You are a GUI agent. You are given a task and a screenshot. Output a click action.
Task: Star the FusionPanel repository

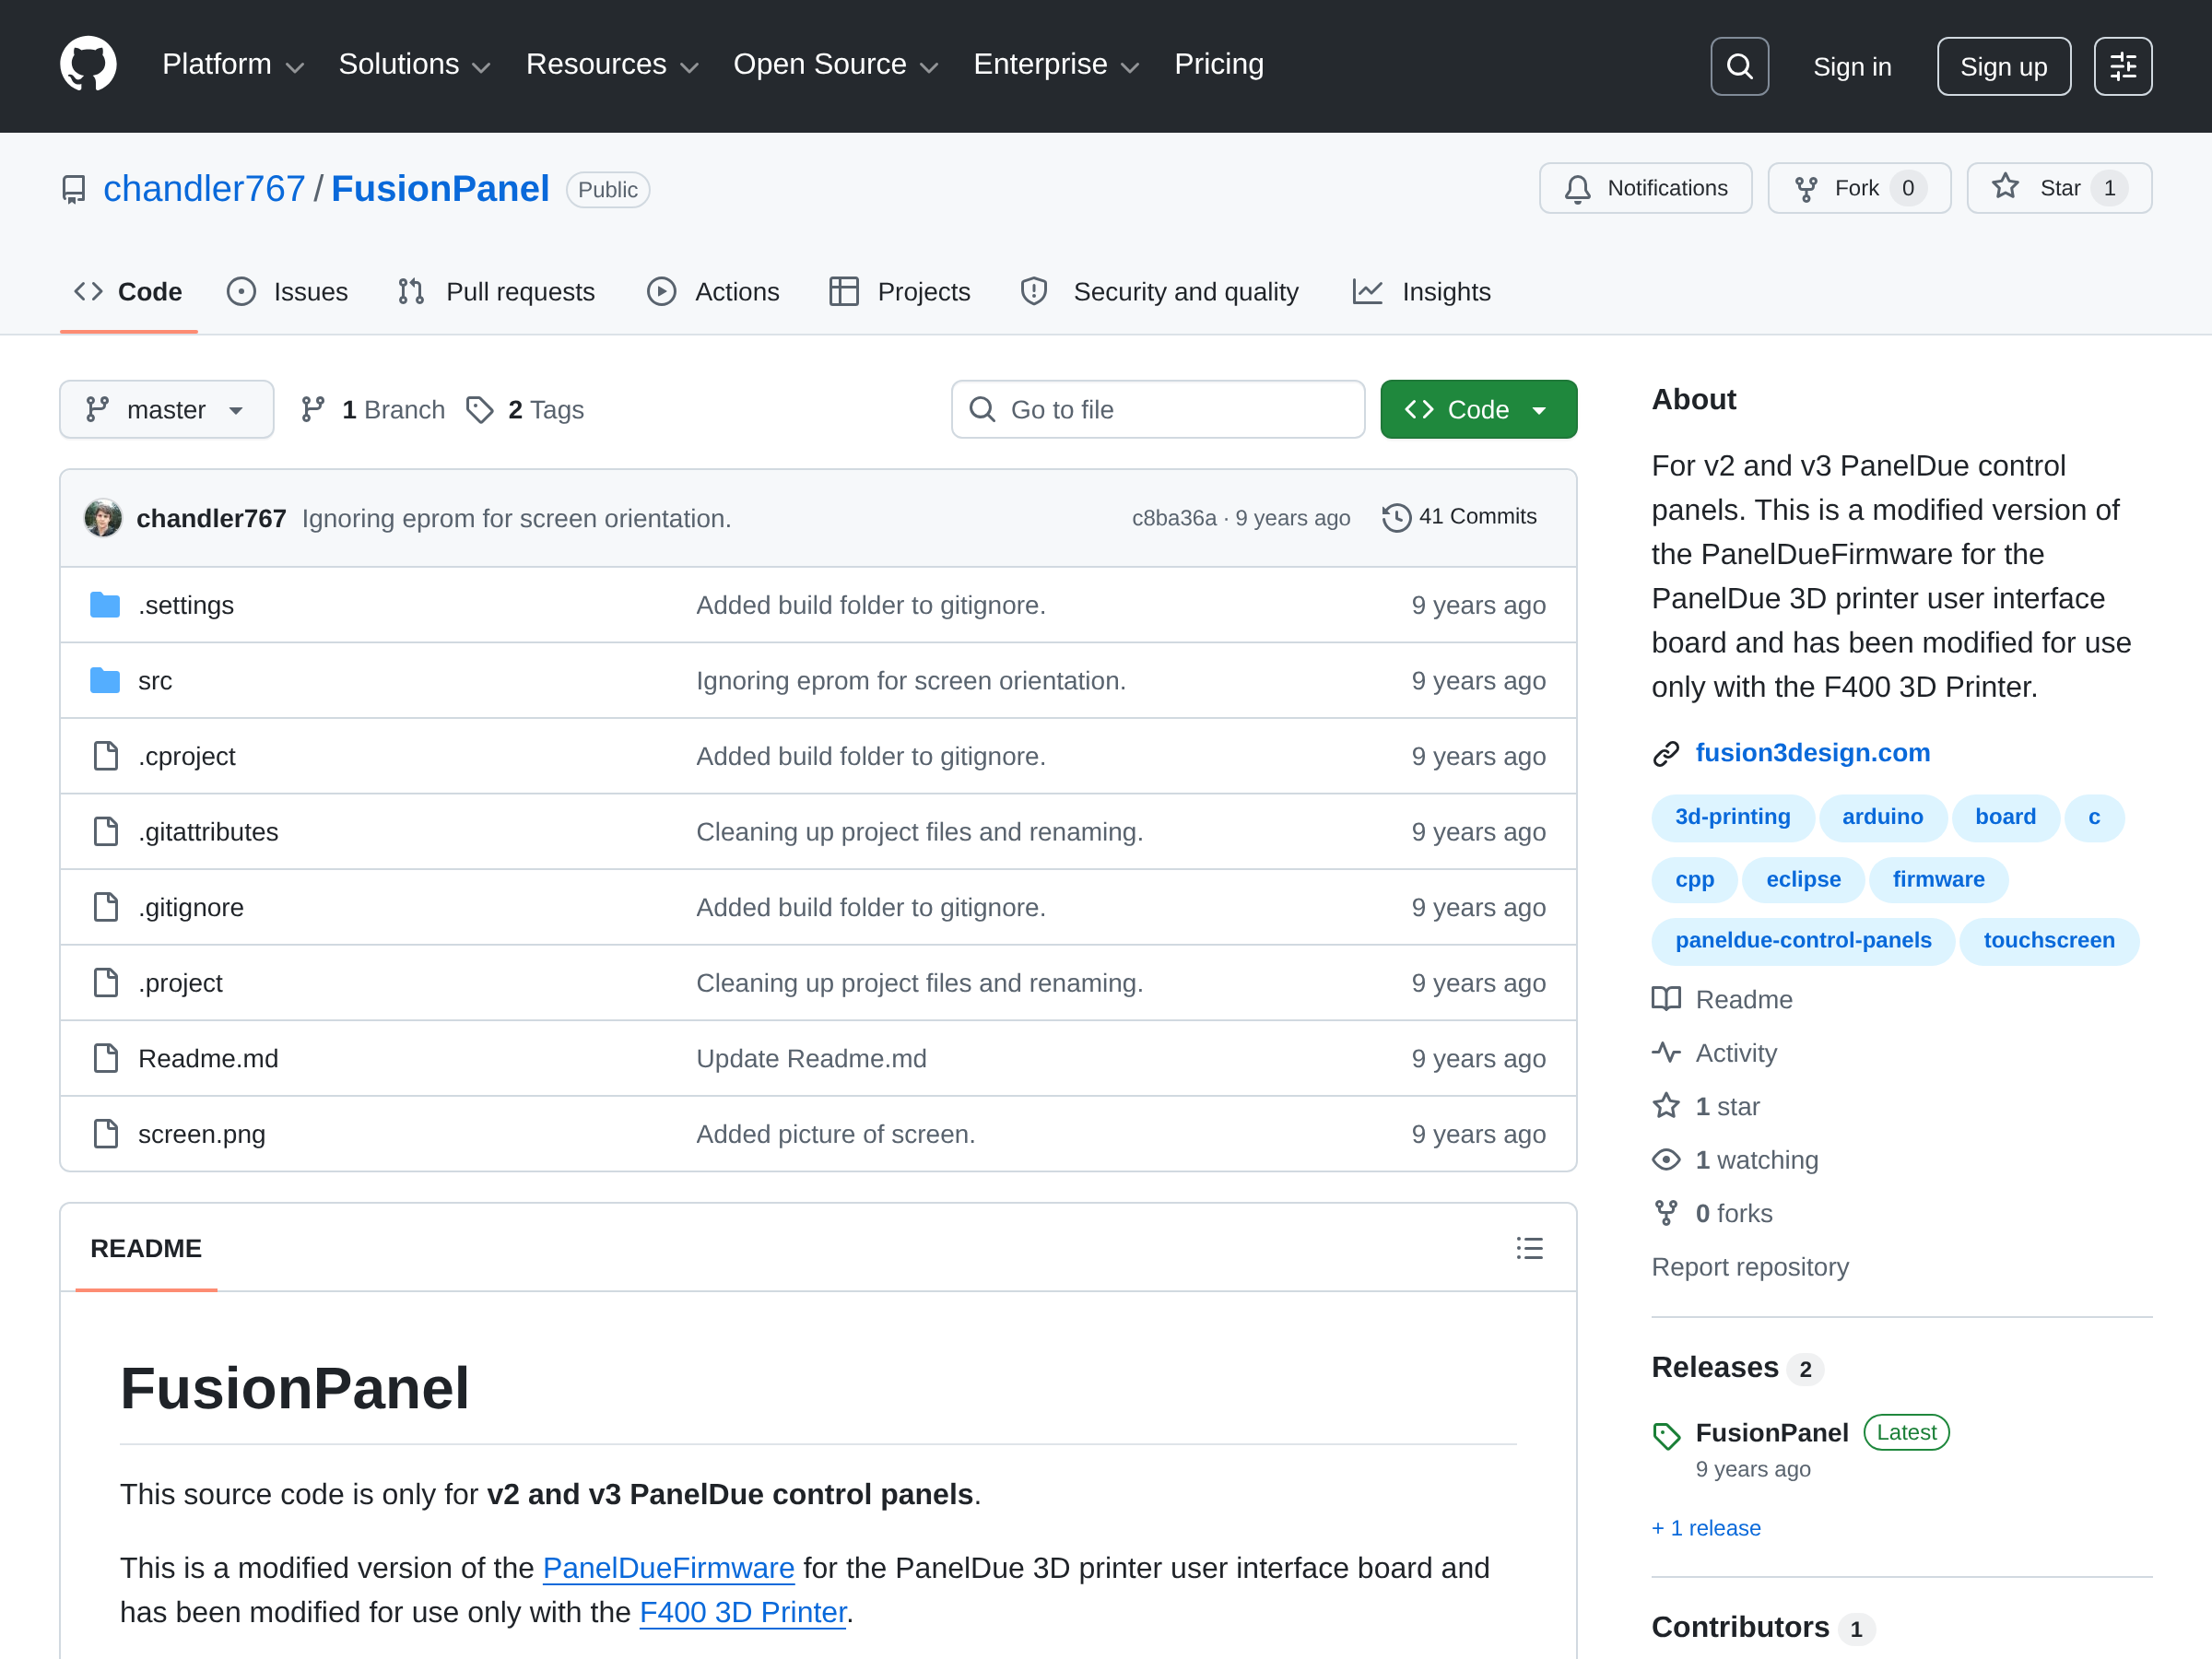click(2058, 188)
